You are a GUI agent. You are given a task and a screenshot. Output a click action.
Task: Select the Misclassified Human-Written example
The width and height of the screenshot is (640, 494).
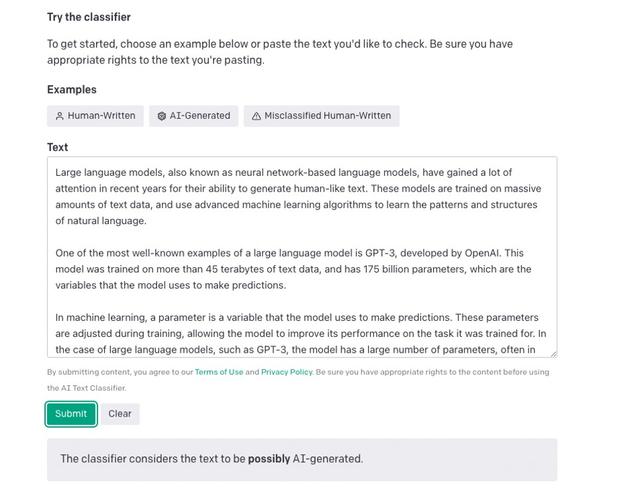(x=322, y=116)
